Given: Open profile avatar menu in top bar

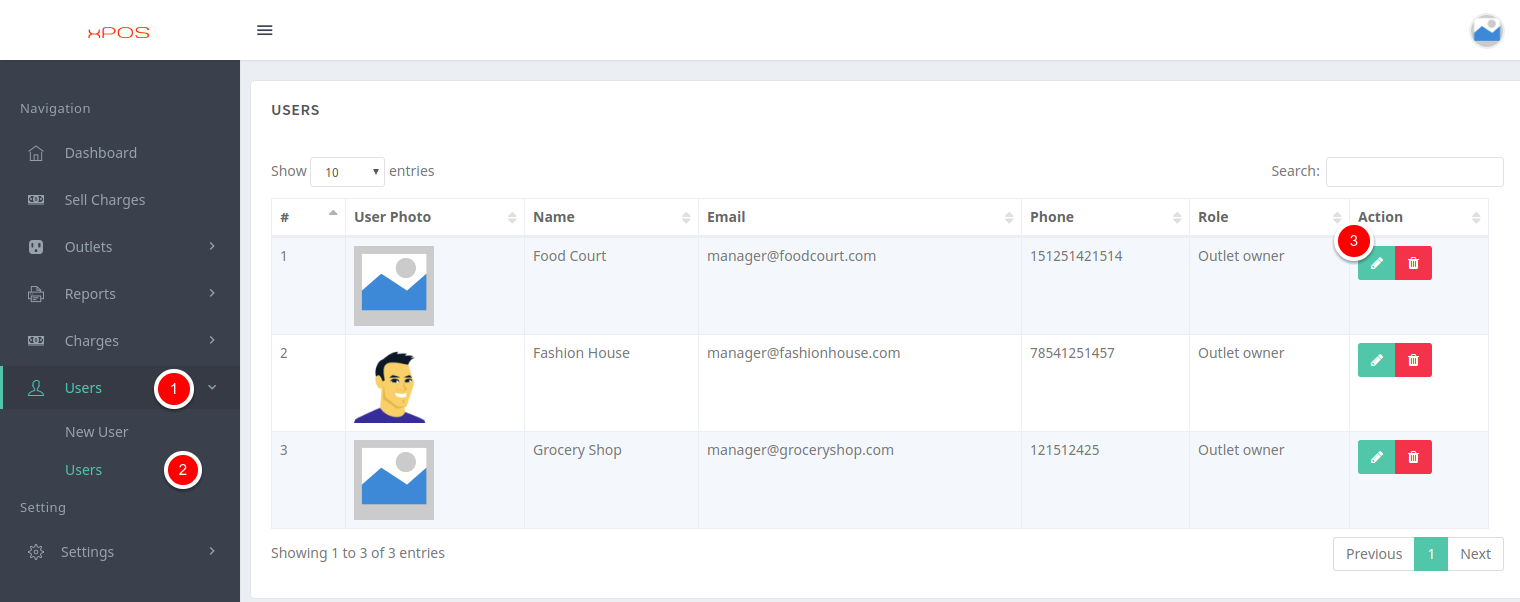Looking at the screenshot, I should [1487, 30].
